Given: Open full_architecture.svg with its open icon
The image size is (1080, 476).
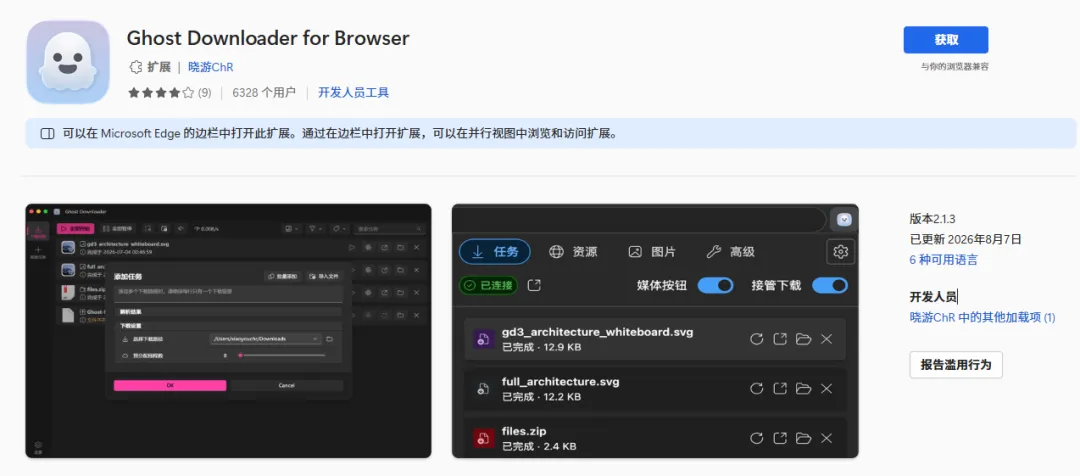Looking at the screenshot, I should (x=780, y=389).
